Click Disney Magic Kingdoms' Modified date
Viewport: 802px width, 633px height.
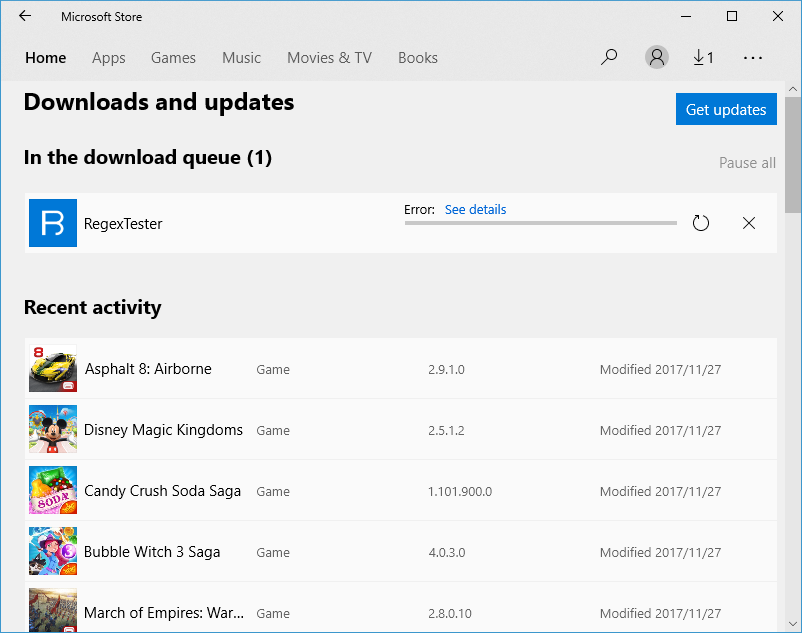click(660, 431)
